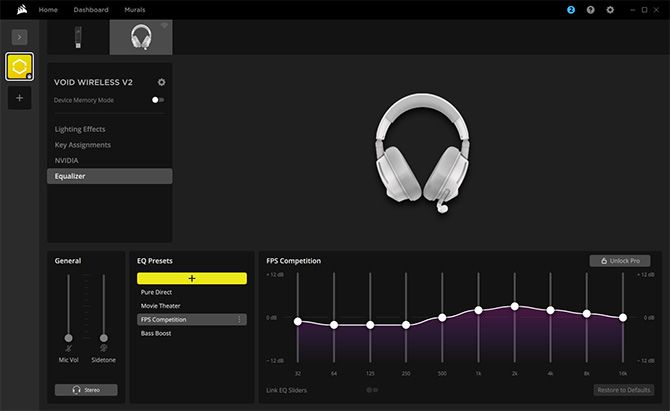This screenshot has height=411, width=670.
Task: Select the Equalizer section
Action: (x=110, y=176)
